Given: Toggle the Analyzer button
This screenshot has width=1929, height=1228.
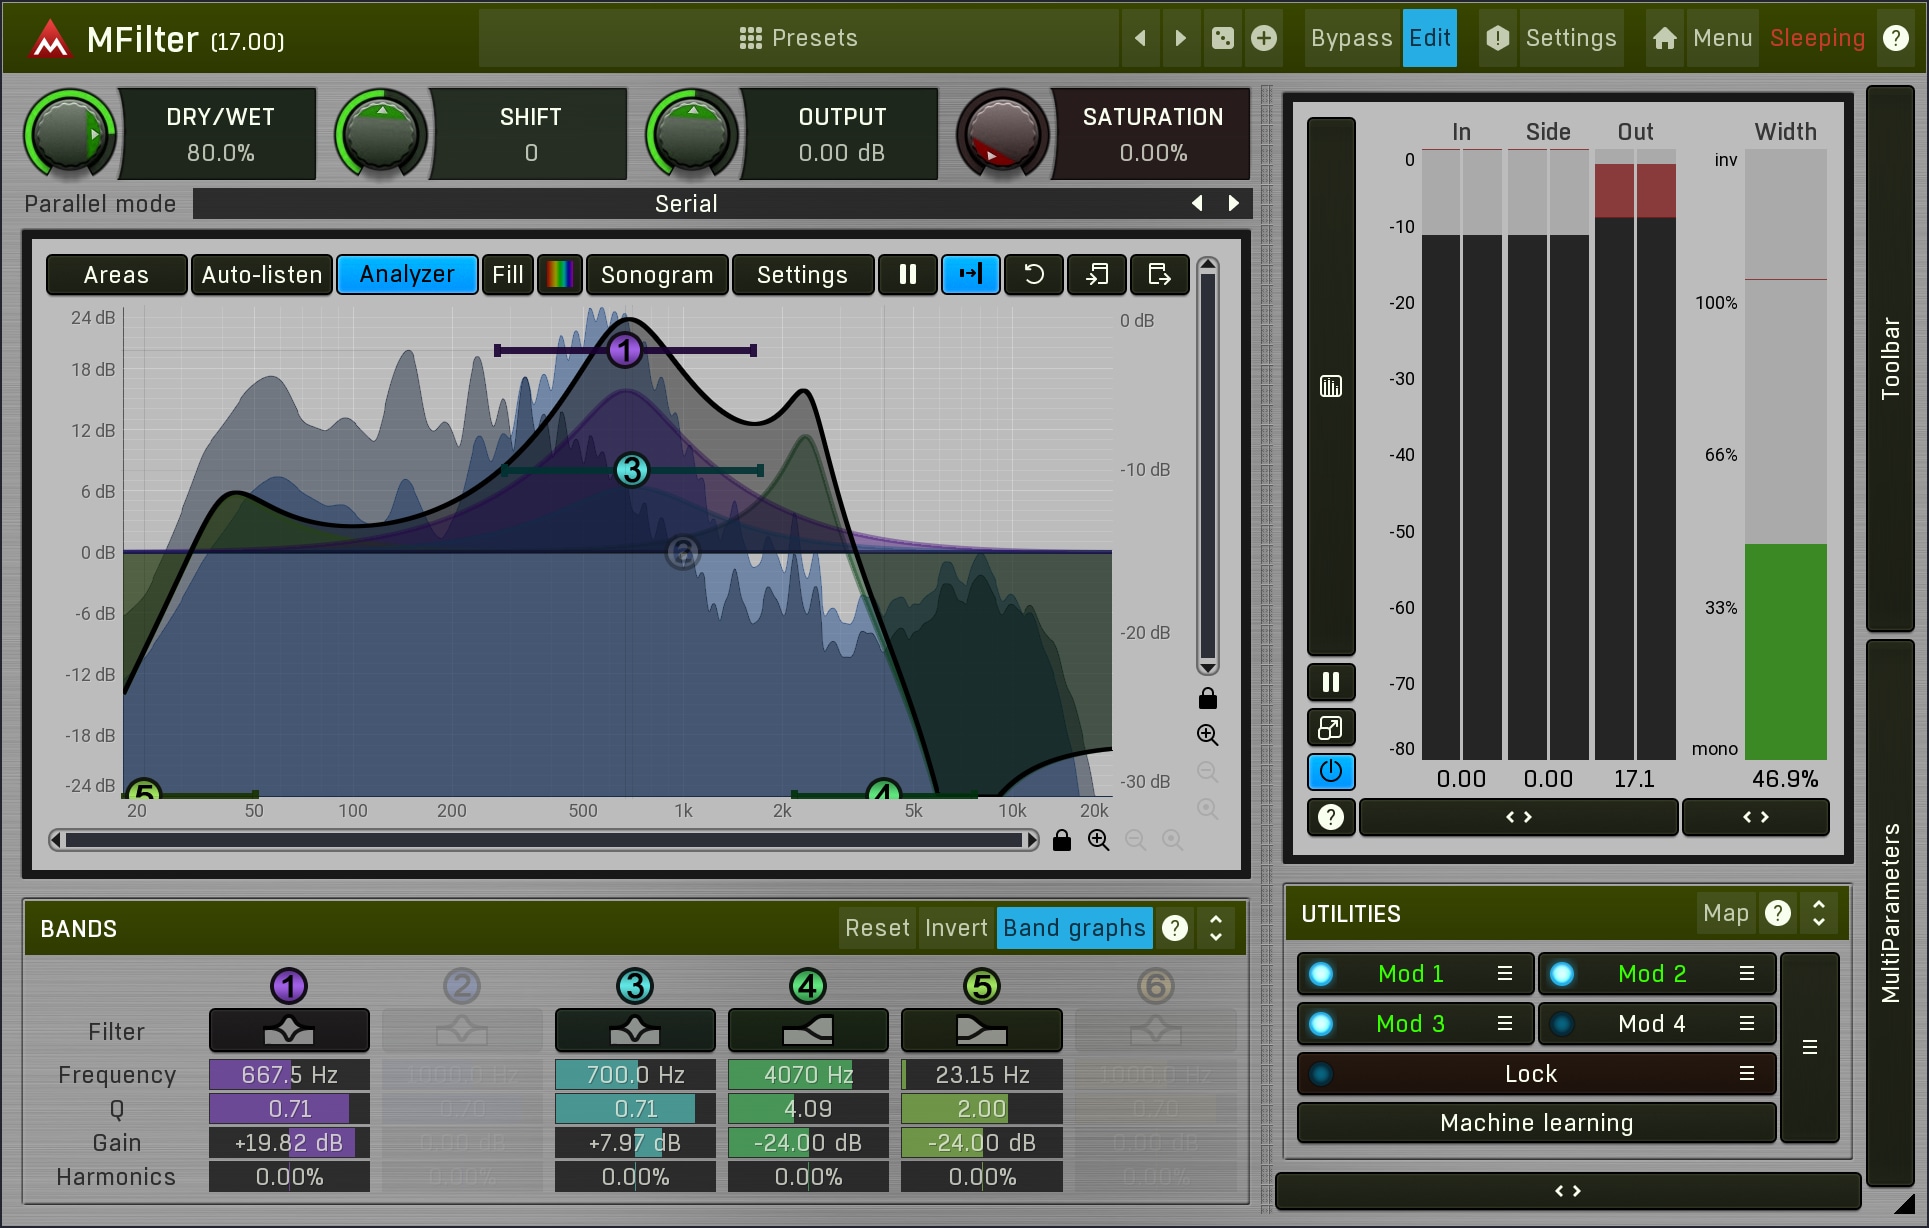Looking at the screenshot, I should [406, 274].
